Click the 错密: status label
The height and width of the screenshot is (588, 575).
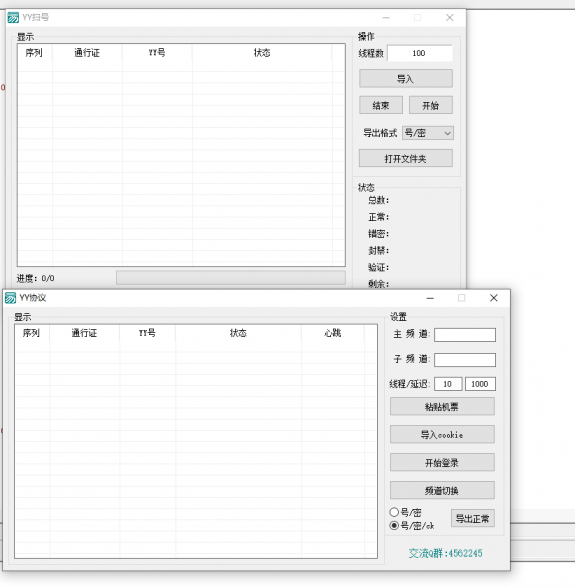point(378,234)
